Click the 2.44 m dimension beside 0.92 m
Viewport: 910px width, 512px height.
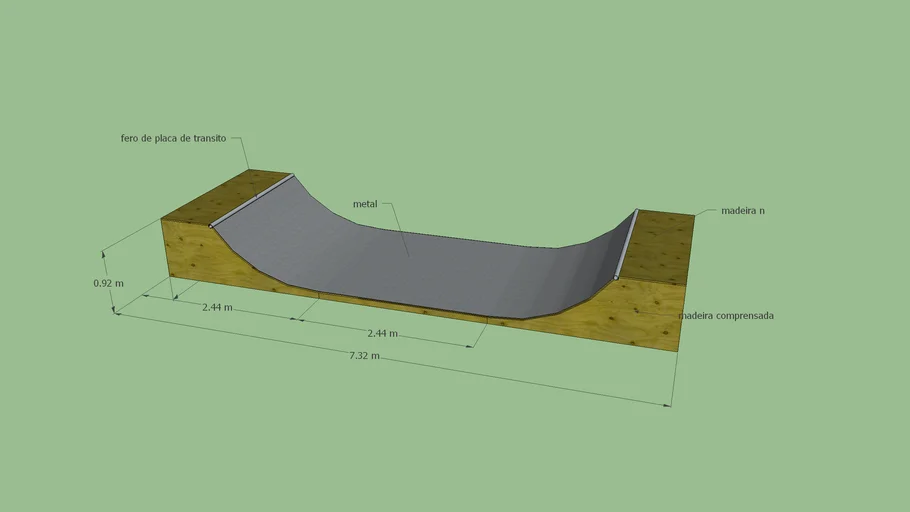click(x=217, y=307)
